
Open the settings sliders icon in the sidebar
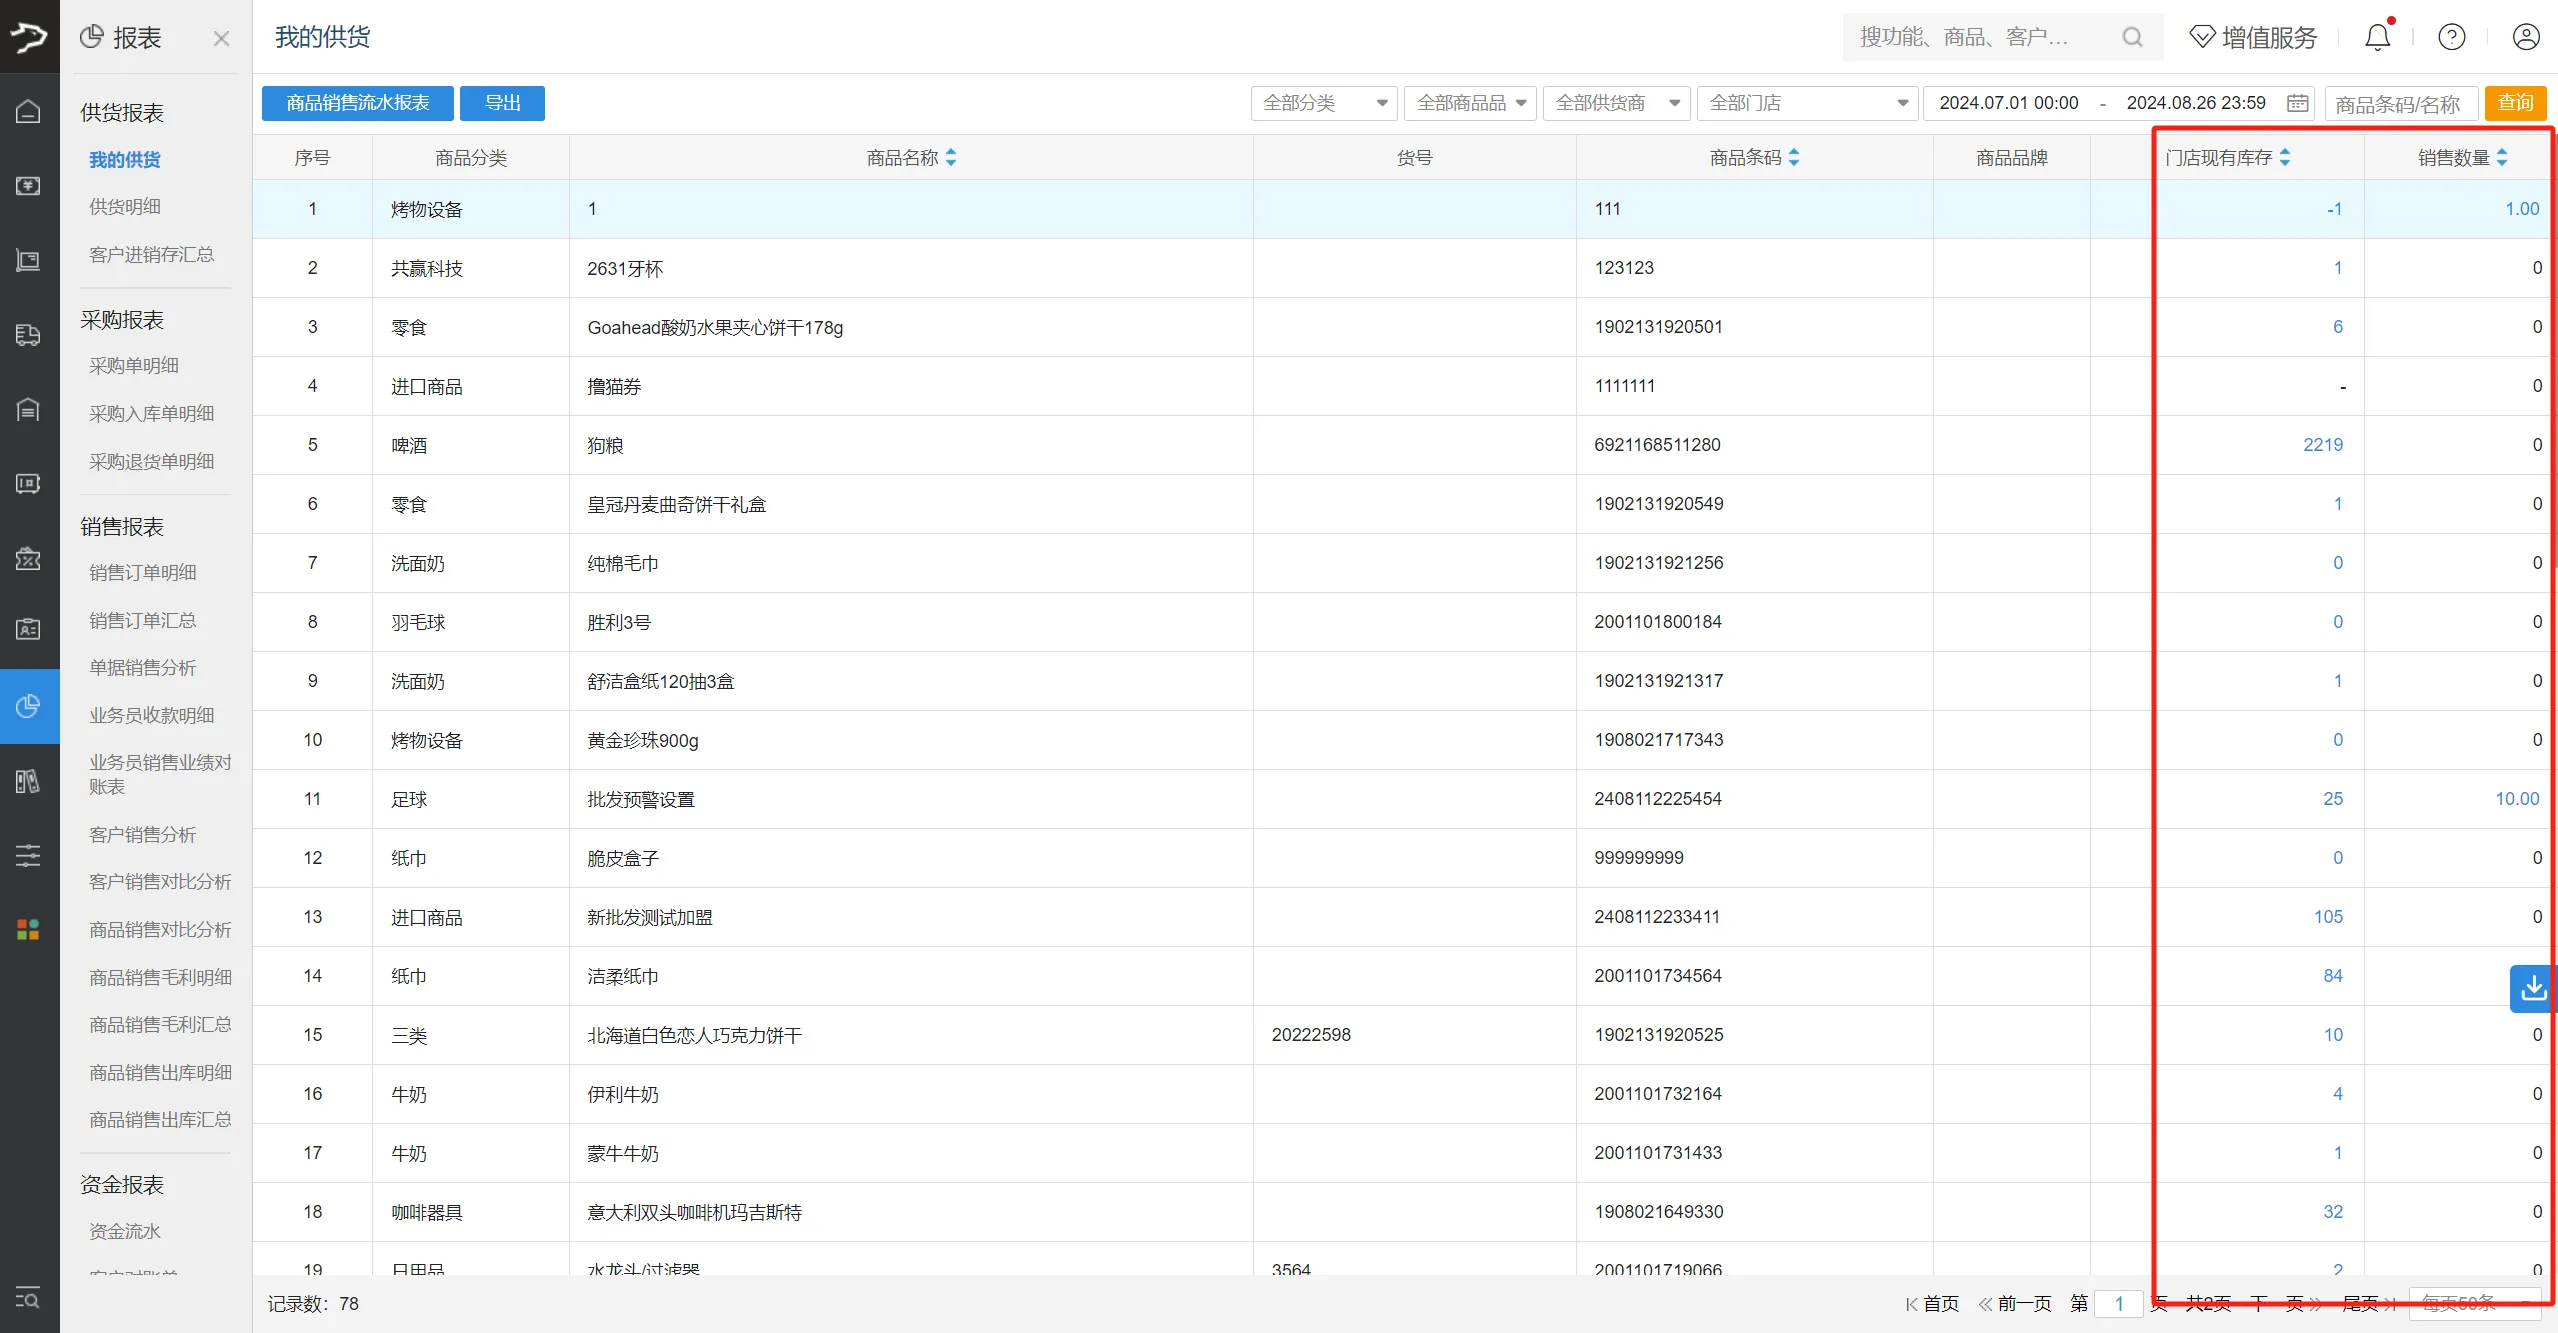28,856
